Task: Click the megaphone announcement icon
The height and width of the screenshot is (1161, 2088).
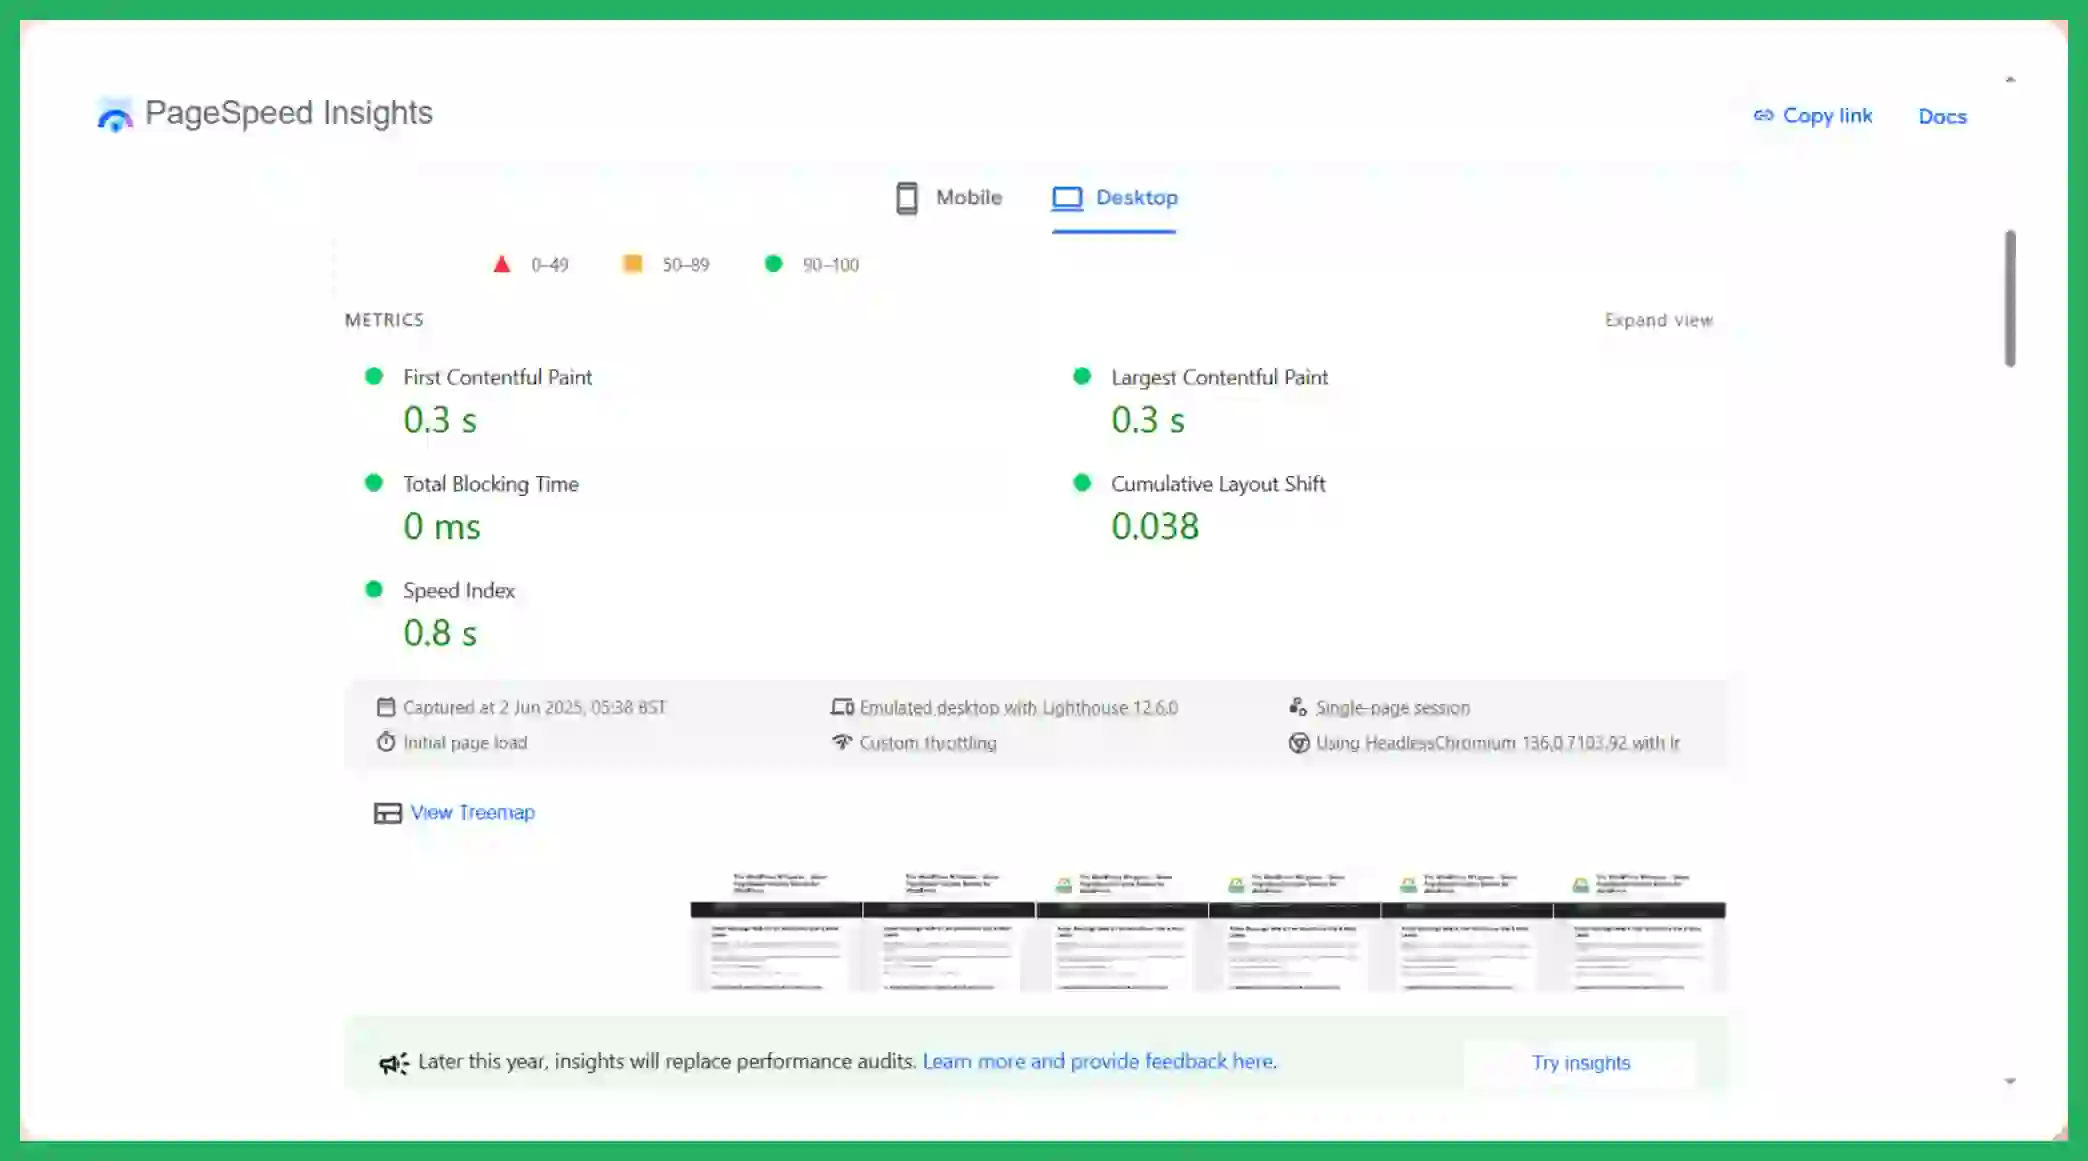Action: click(x=393, y=1063)
